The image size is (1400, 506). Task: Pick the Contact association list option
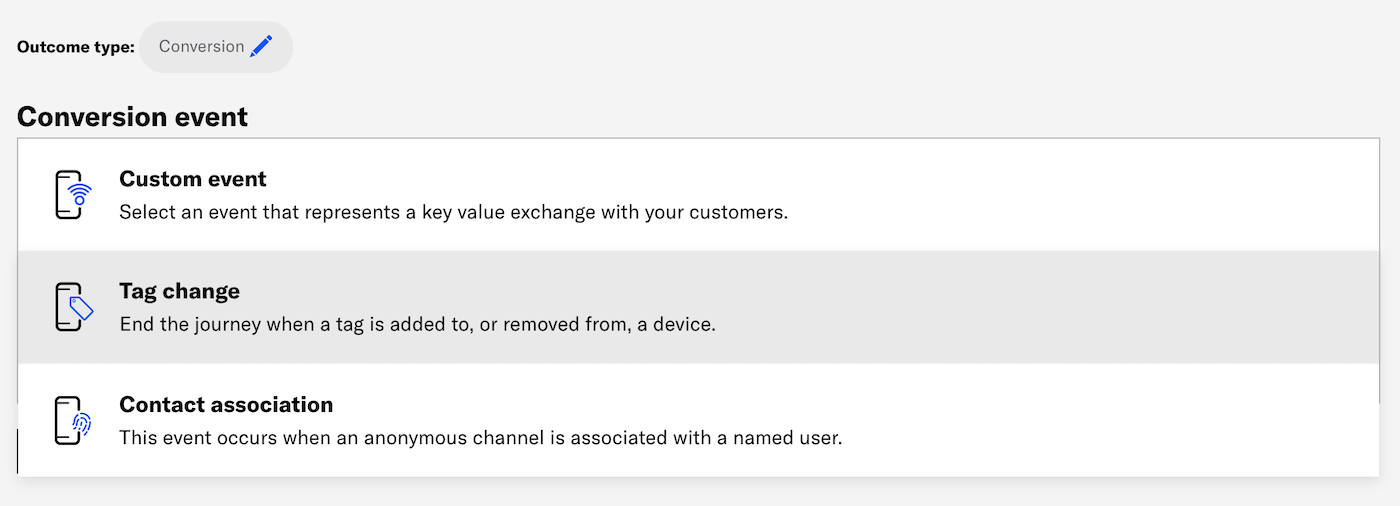[699, 420]
